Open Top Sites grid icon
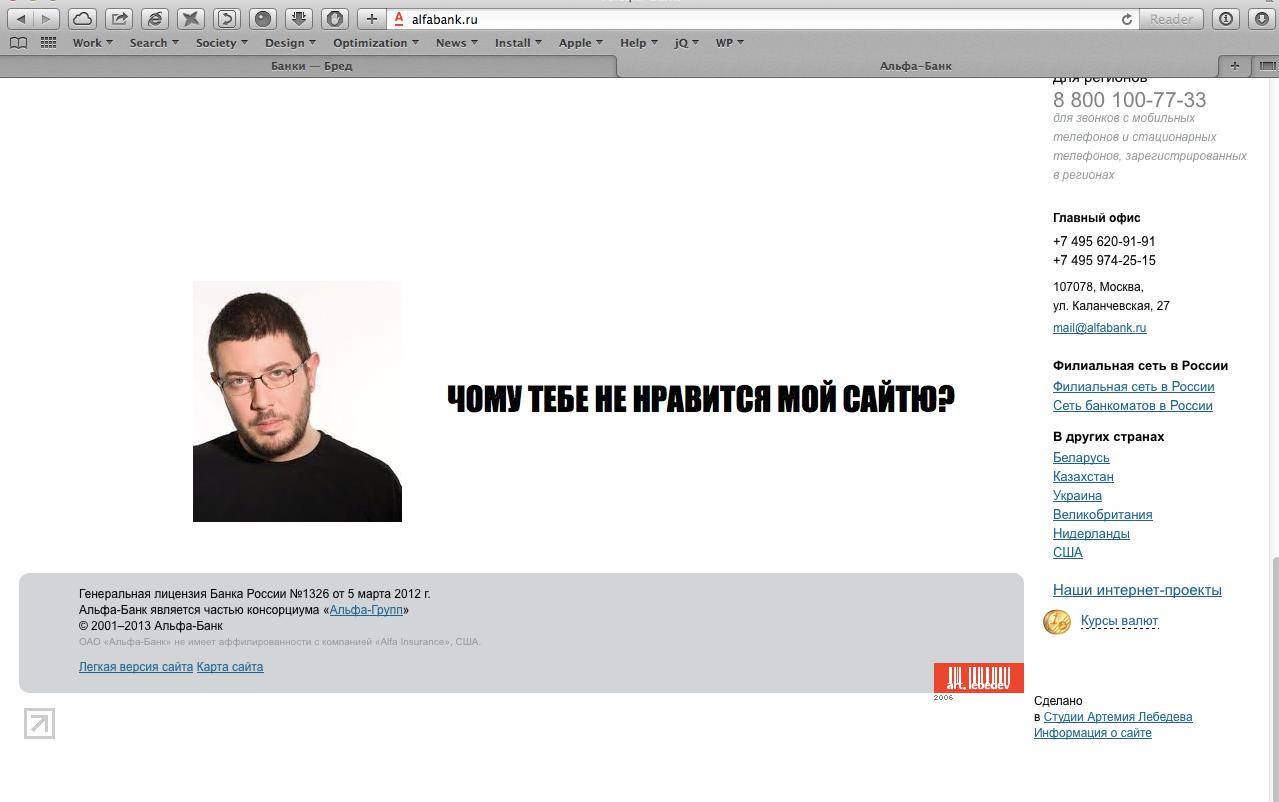The image size is (1279, 802). 48,43
